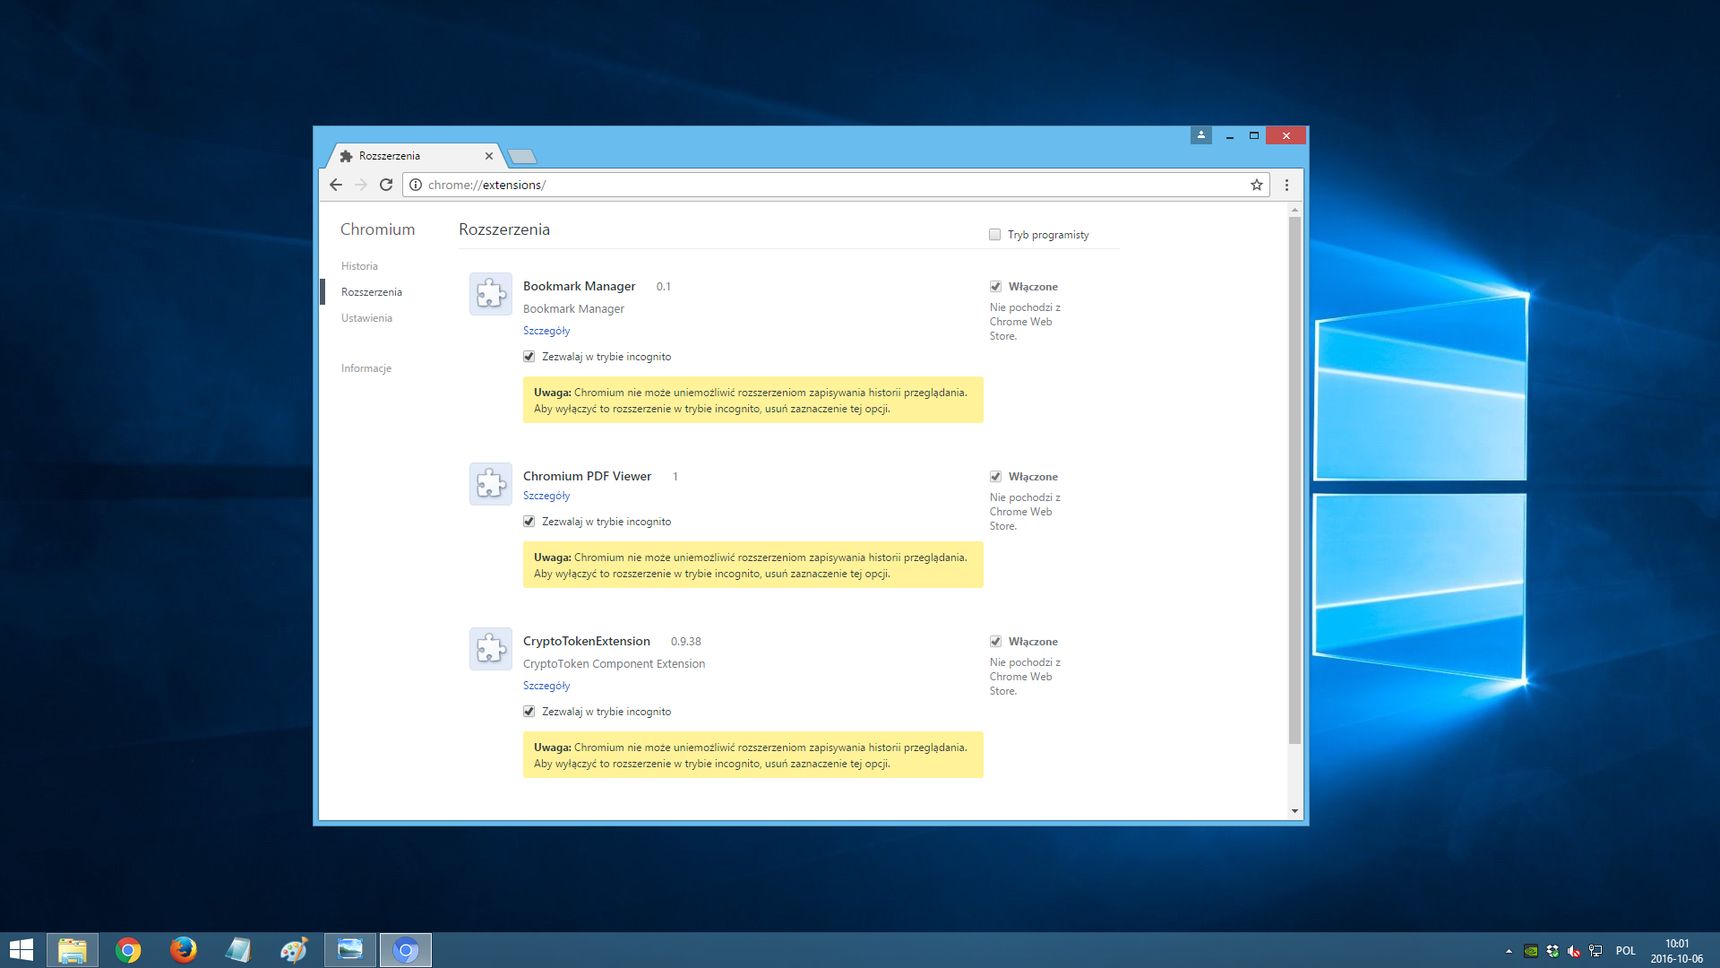1720x968 pixels.
Task: Toggle incognito permission for Bookmark Manager
Action: [529, 357]
